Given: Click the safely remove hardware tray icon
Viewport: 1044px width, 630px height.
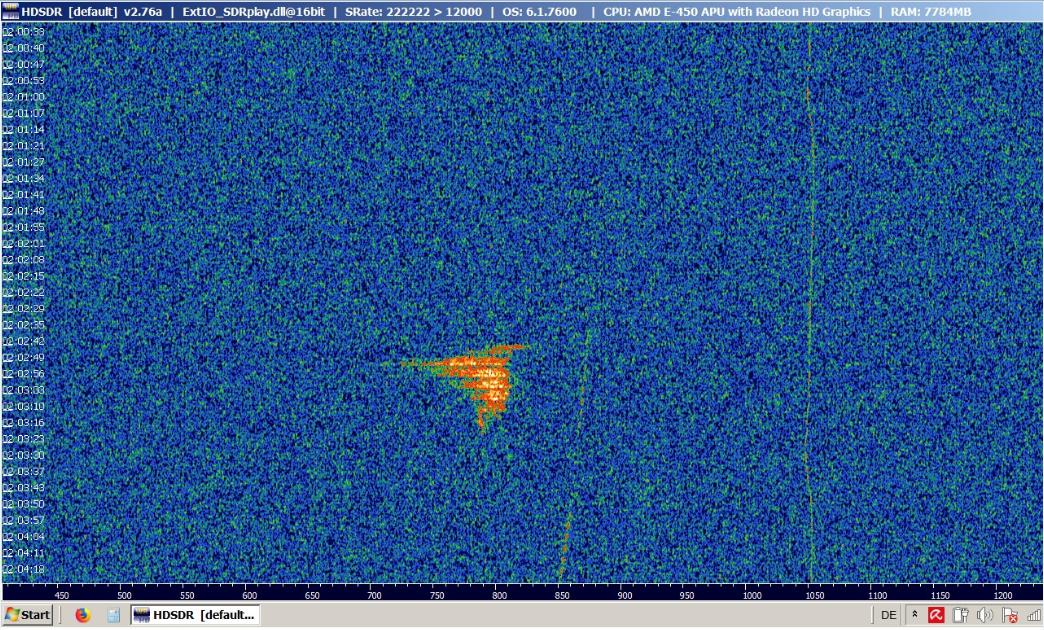Looking at the screenshot, I should pyautogui.click(x=961, y=615).
